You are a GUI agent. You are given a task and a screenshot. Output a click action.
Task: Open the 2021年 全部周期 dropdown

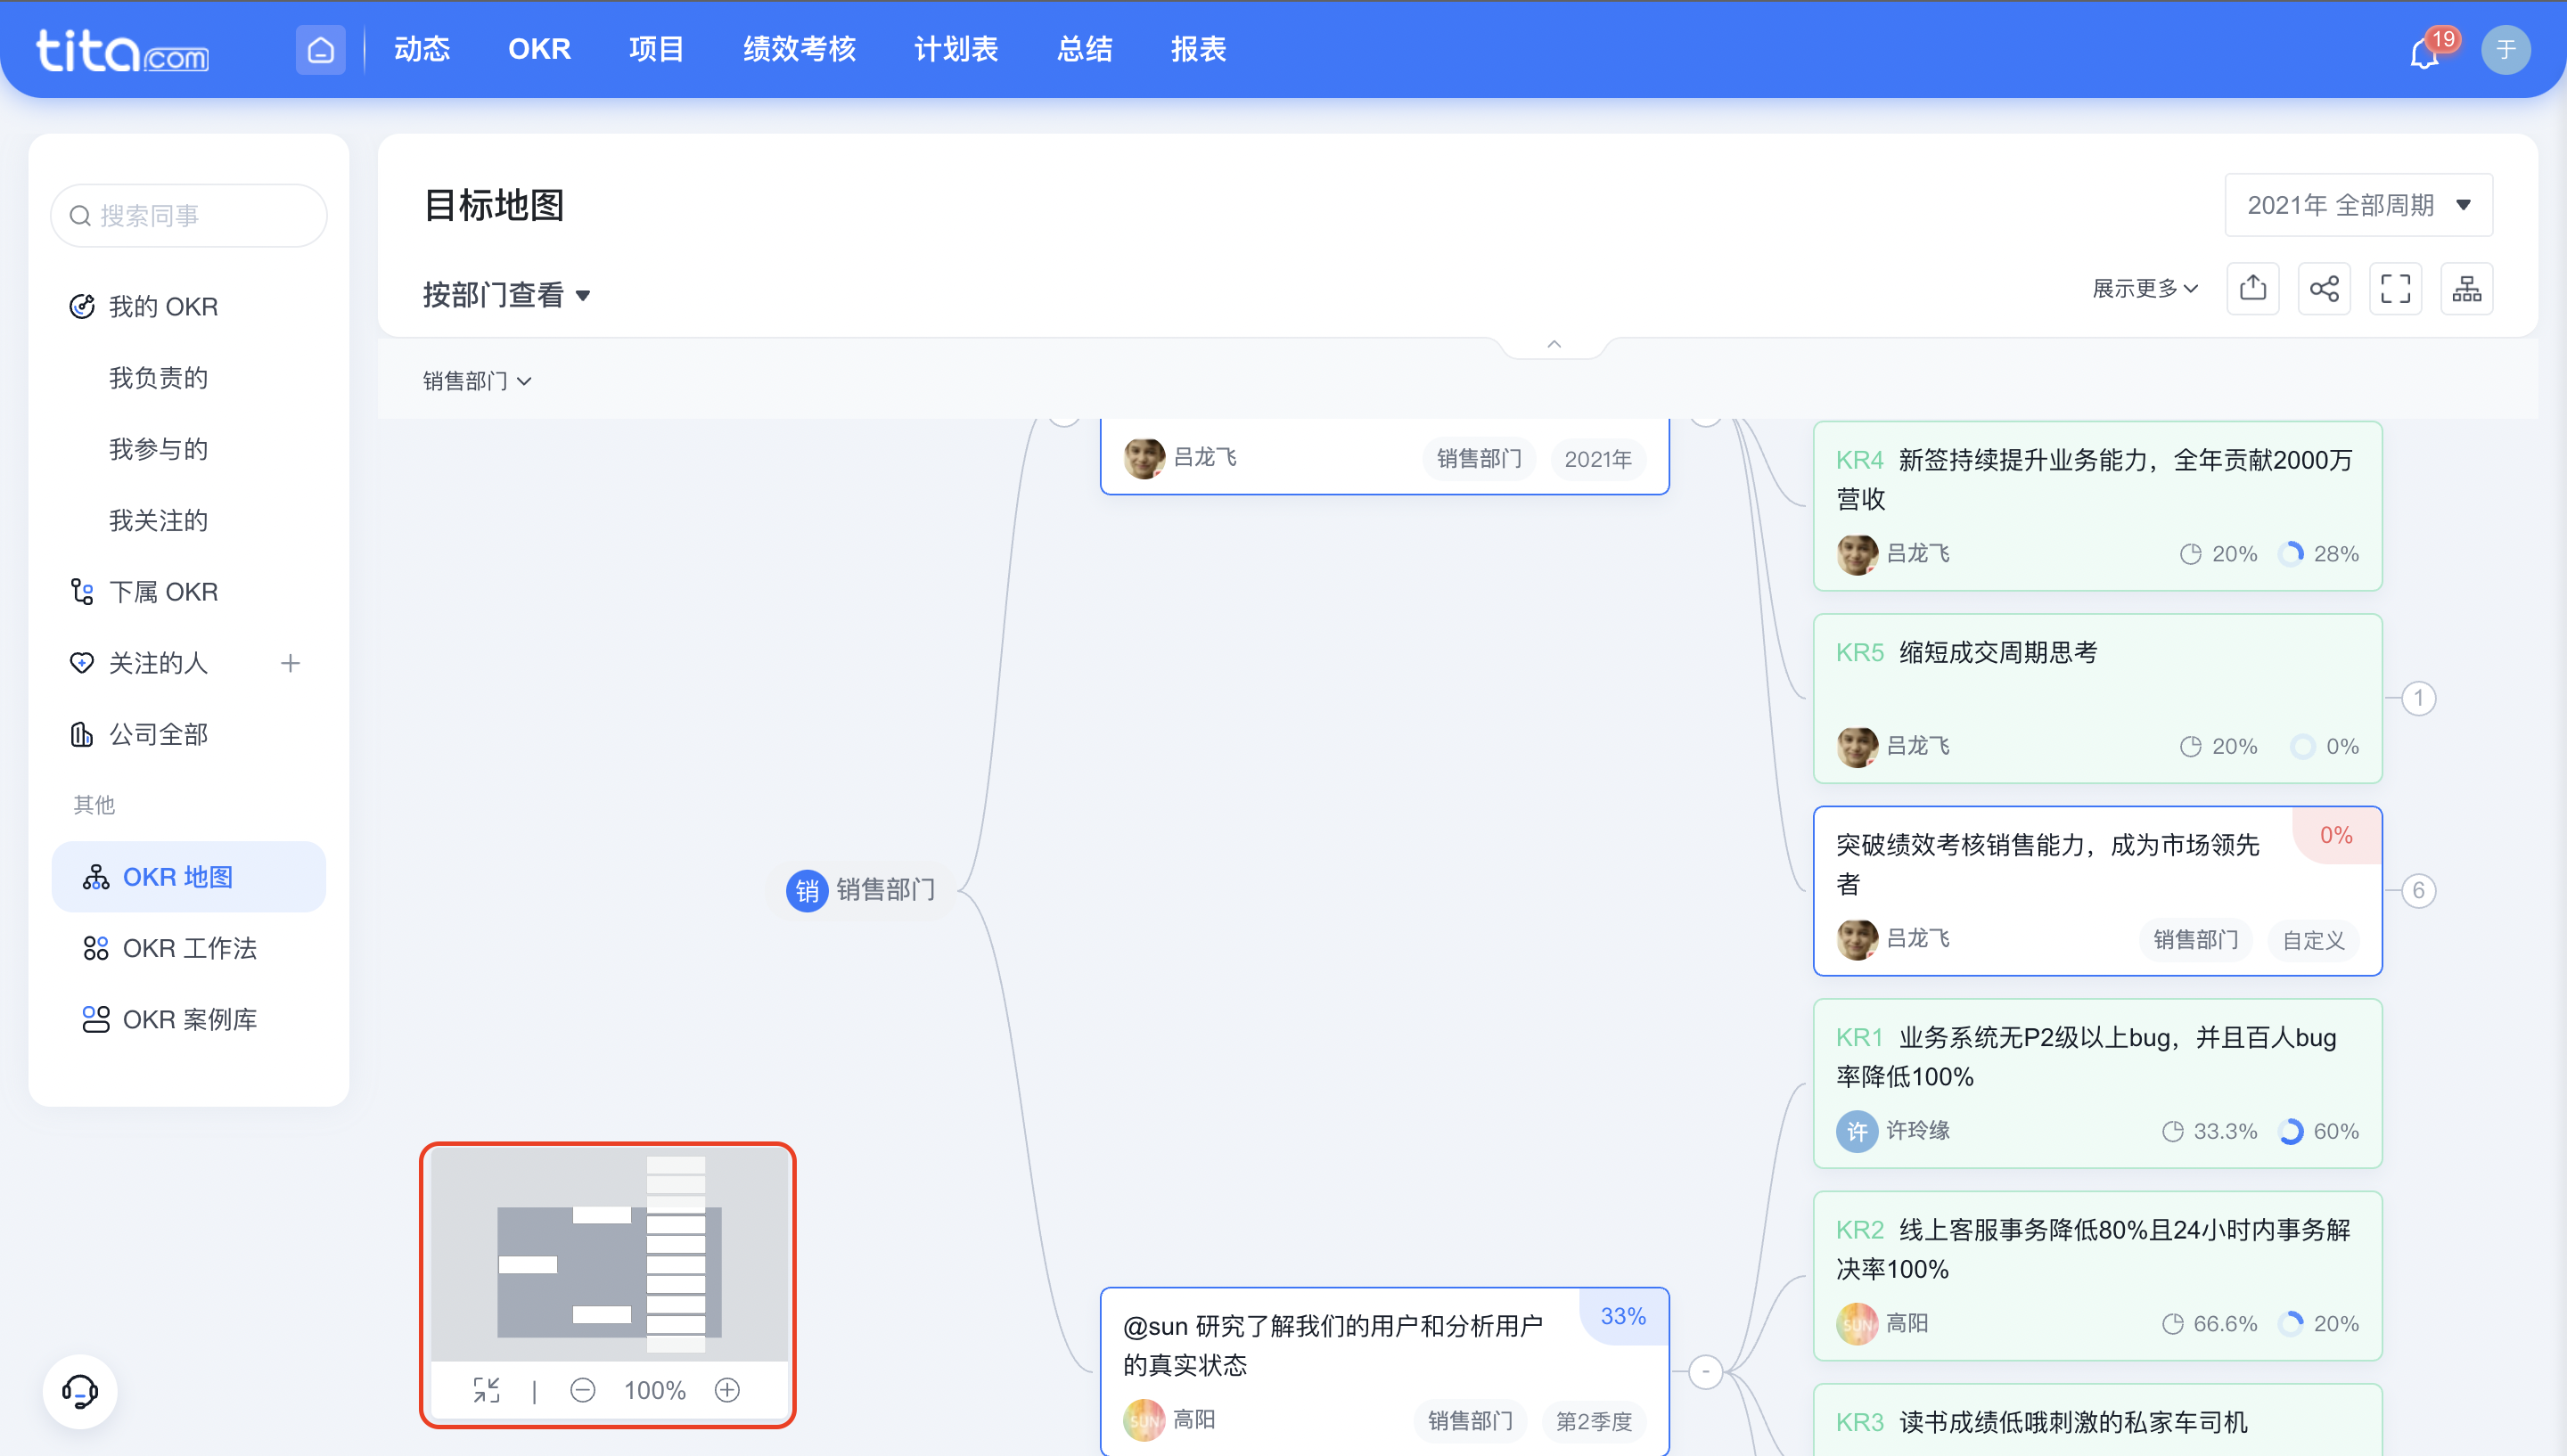(2358, 205)
